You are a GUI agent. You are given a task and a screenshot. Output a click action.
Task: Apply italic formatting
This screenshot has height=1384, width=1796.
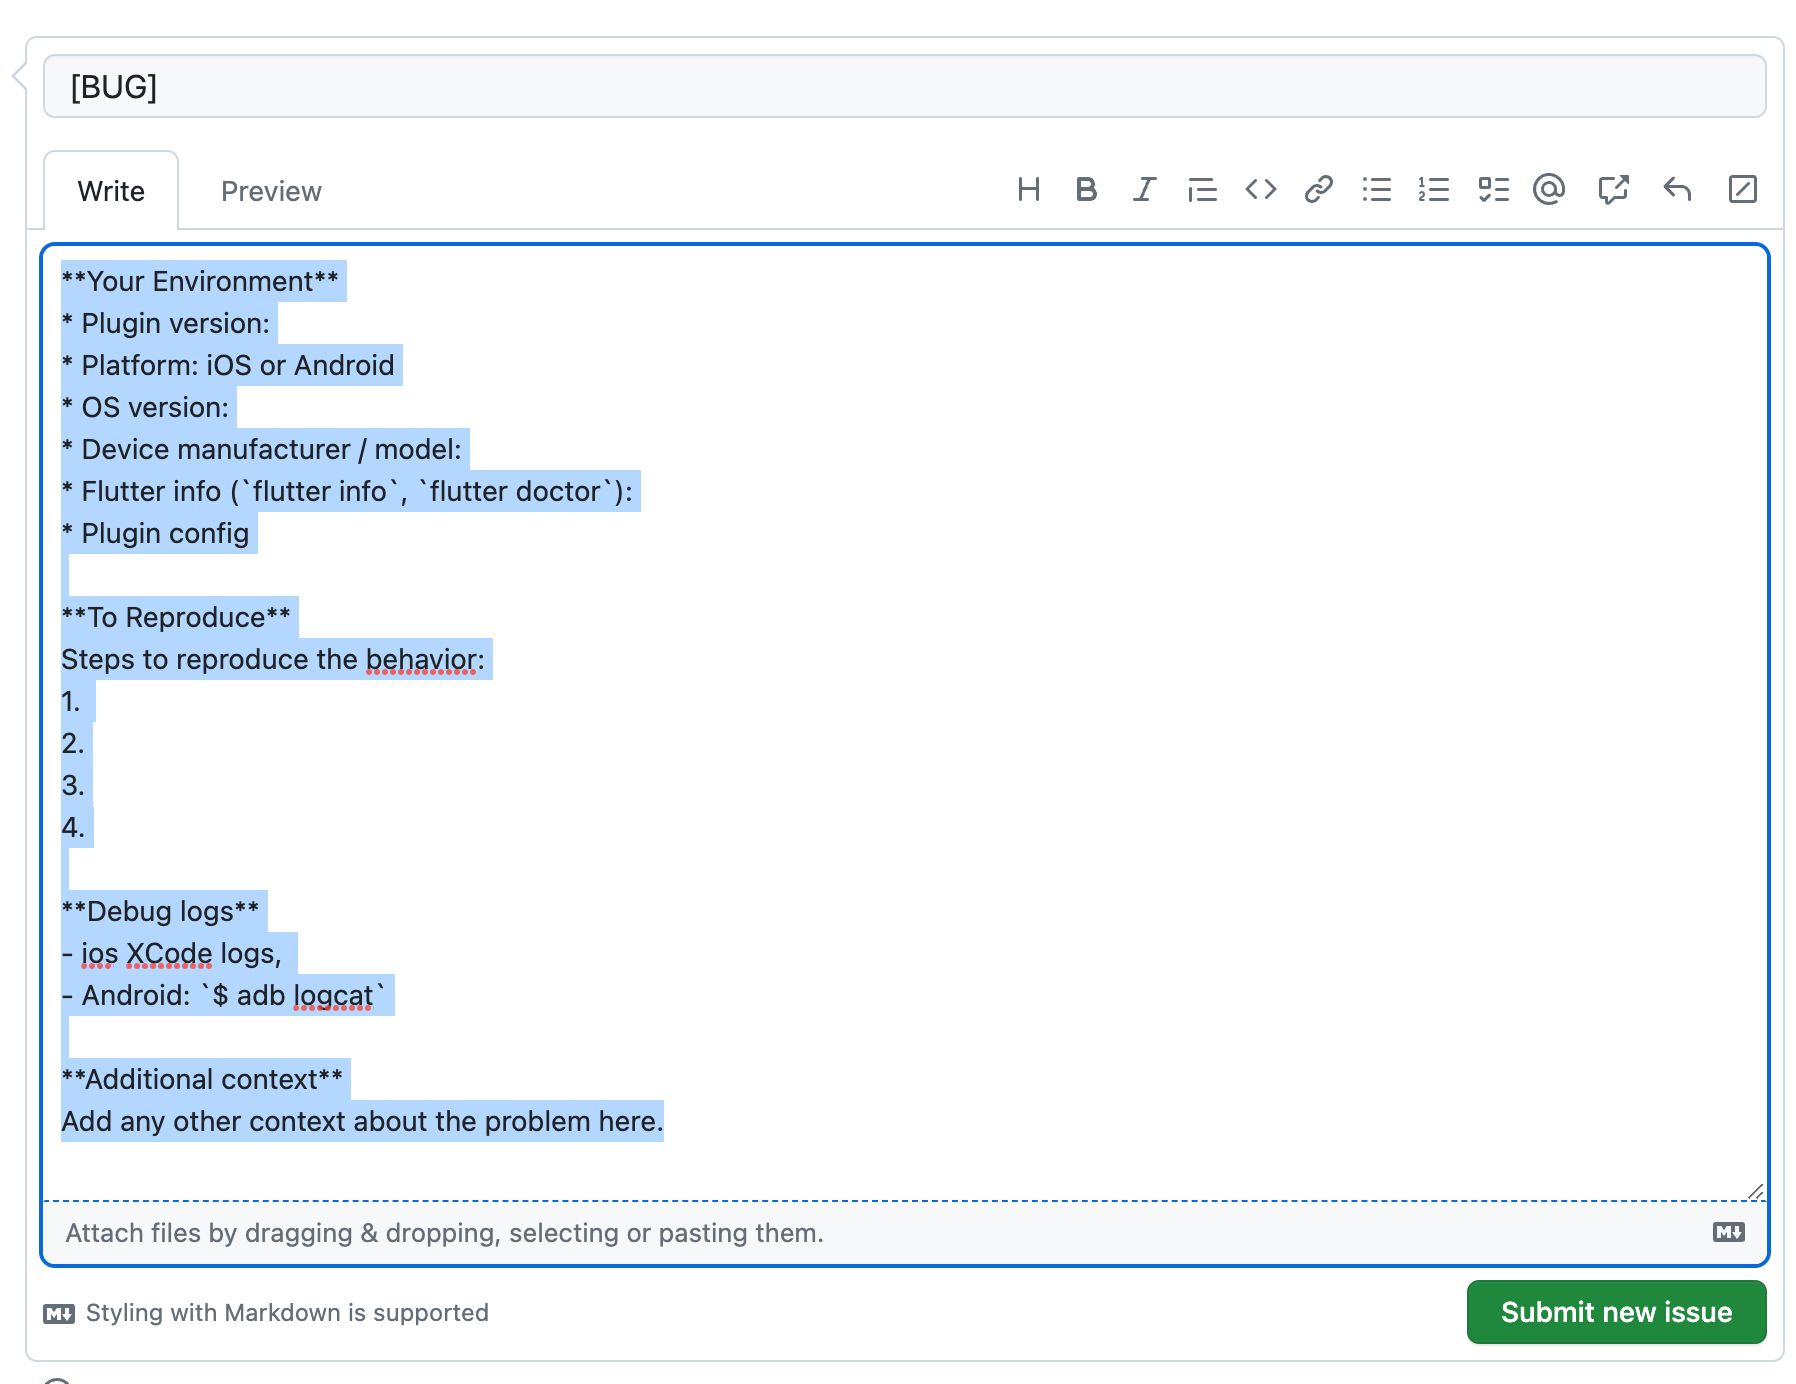coord(1143,189)
